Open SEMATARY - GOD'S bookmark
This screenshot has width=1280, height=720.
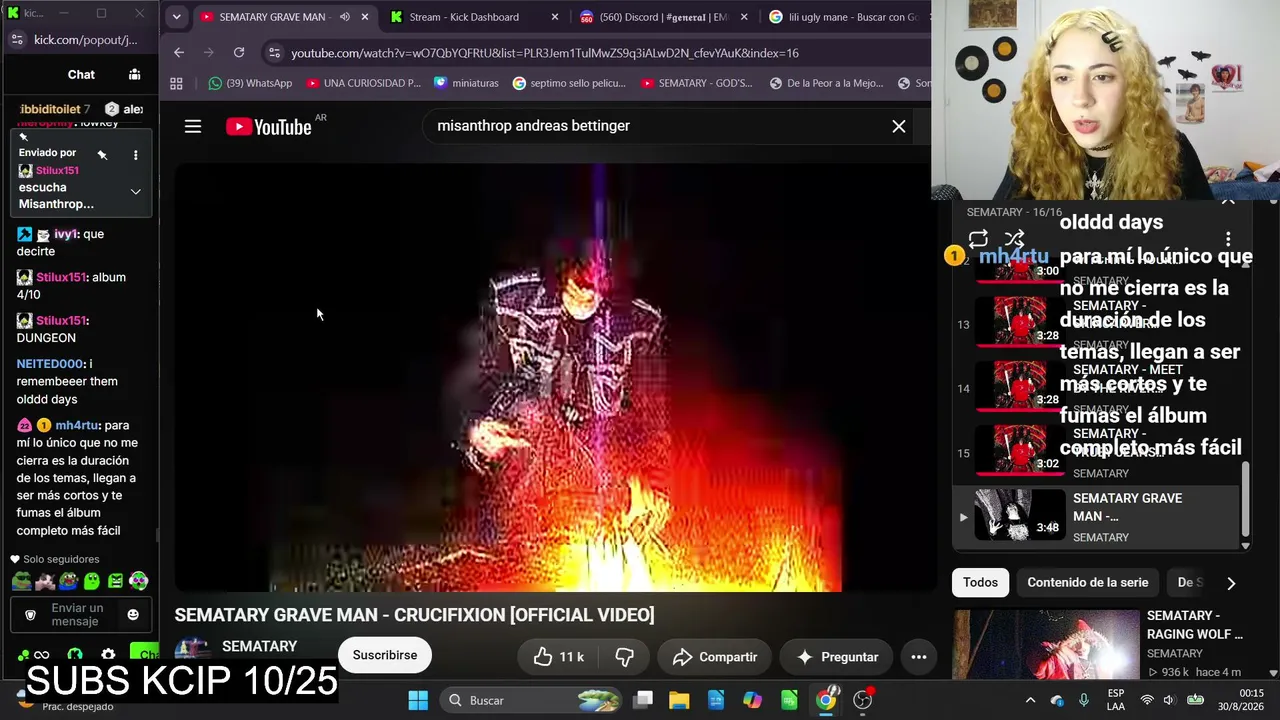click(x=697, y=83)
